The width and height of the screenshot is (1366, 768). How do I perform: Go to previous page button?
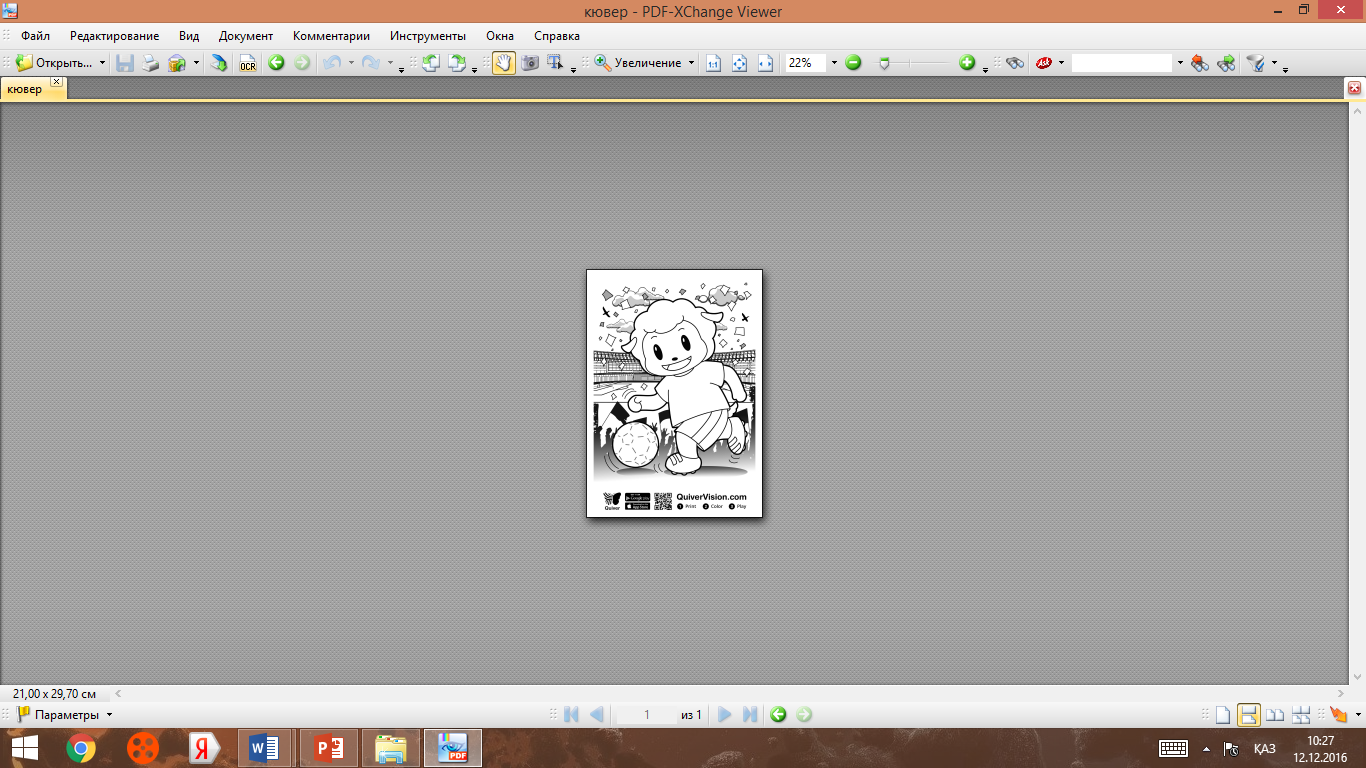[597, 715]
